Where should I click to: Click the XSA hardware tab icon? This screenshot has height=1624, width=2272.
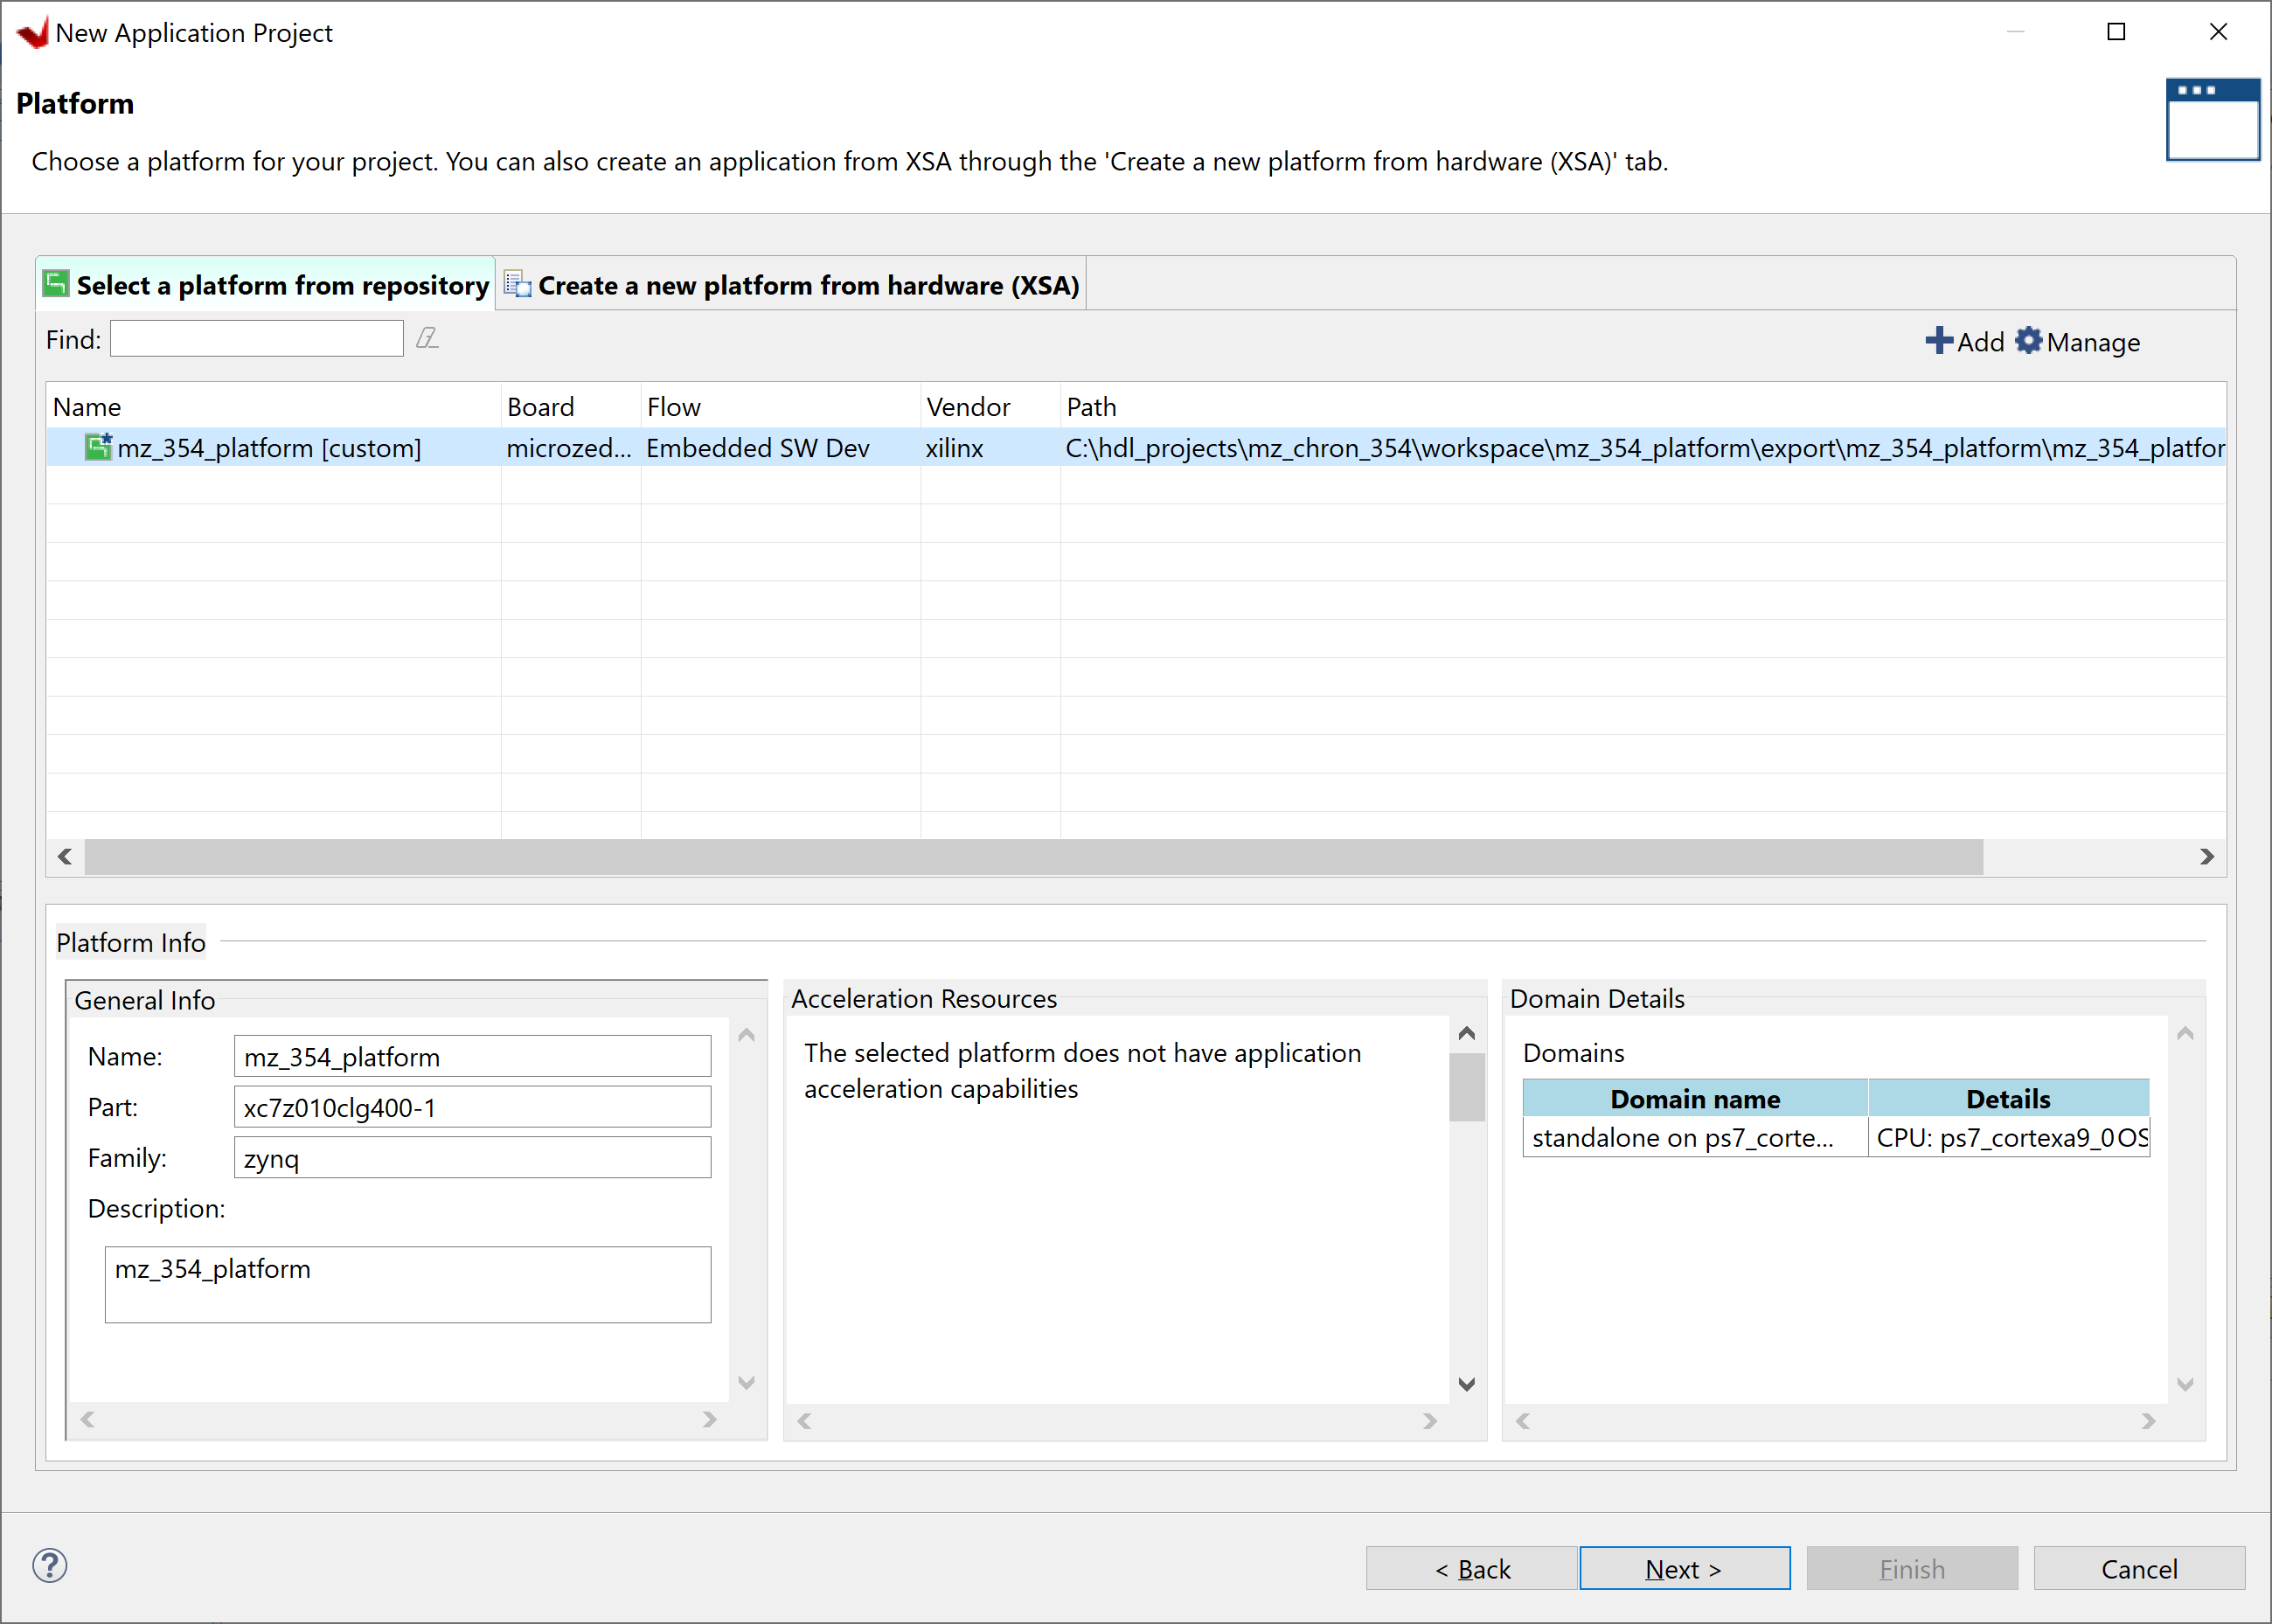(x=517, y=285)
